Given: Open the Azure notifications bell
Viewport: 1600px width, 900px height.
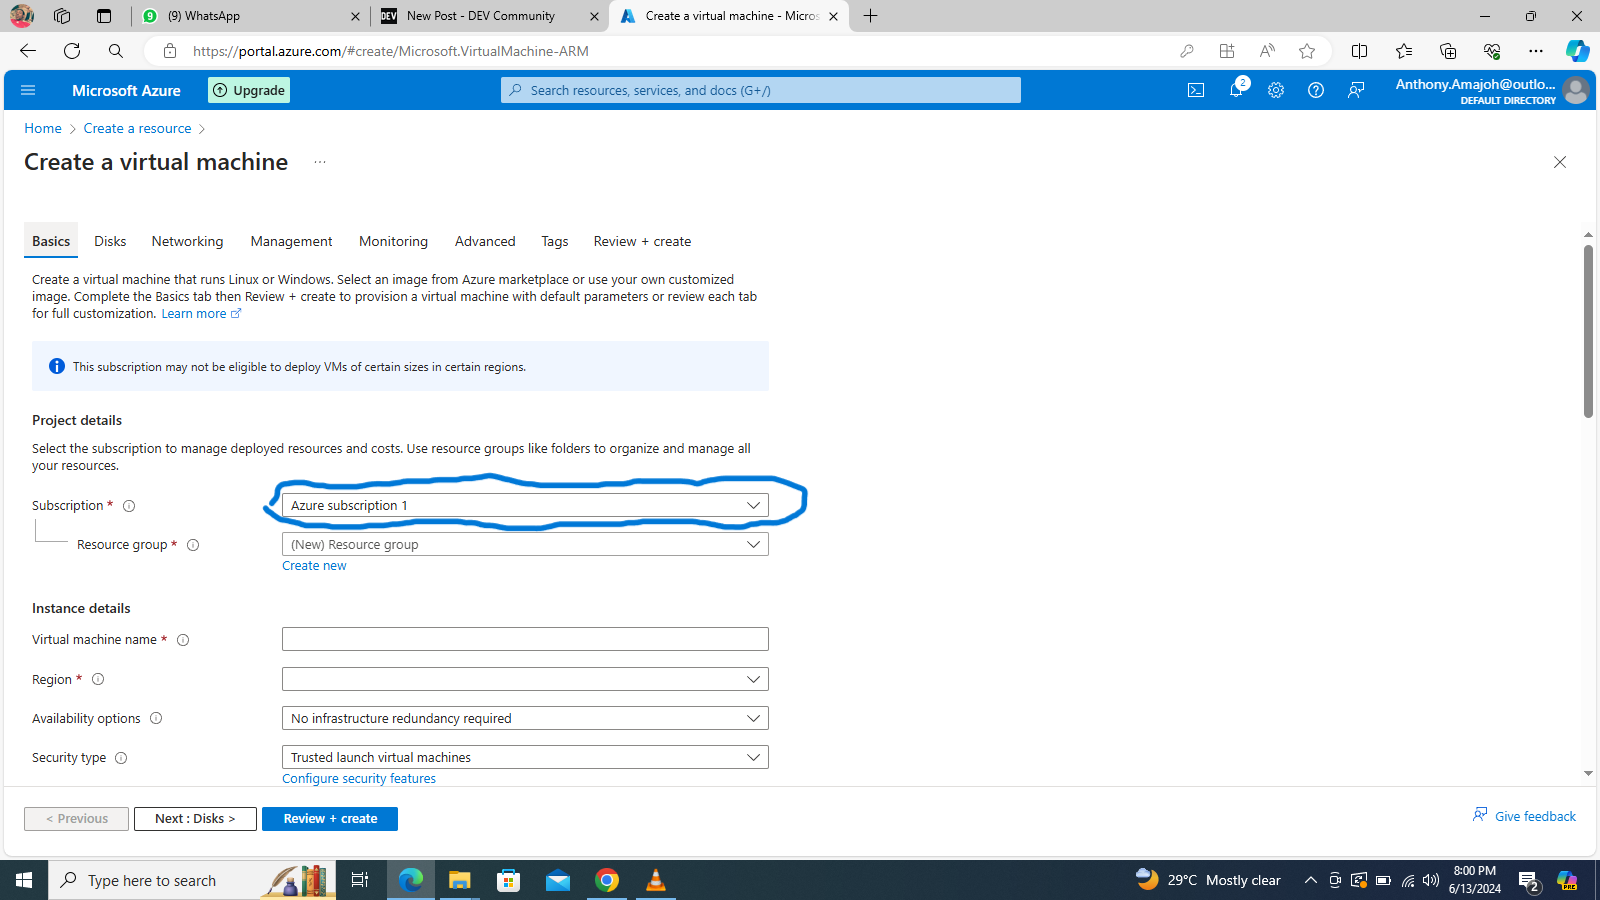Looking at the screenshot, I should (x=1236, y=90).
